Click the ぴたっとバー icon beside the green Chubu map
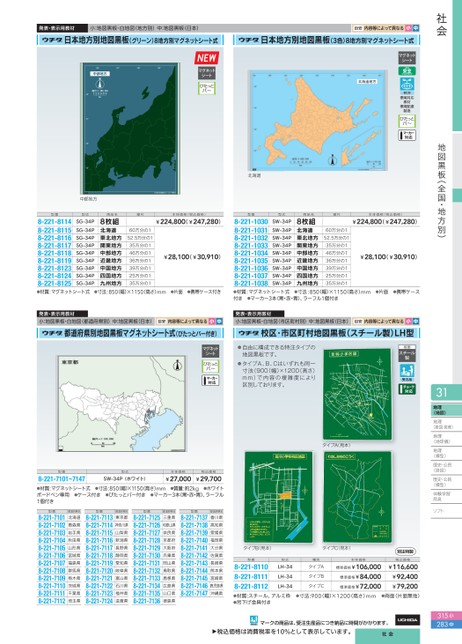 [x=207, y=88]
